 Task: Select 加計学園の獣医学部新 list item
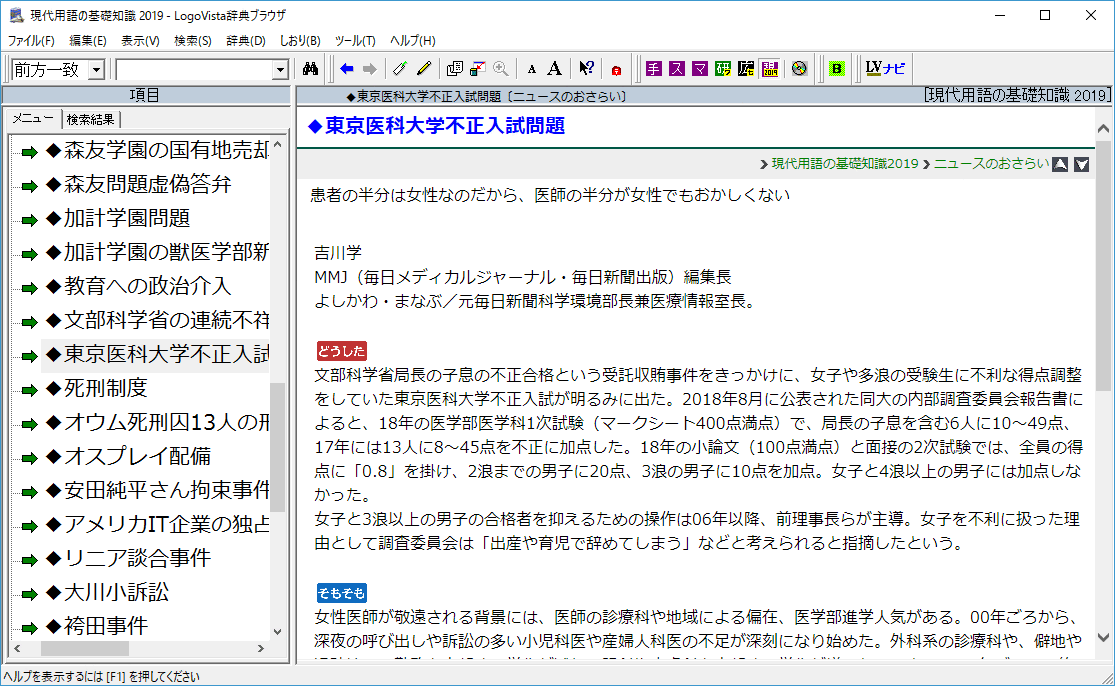click(156, 252)
